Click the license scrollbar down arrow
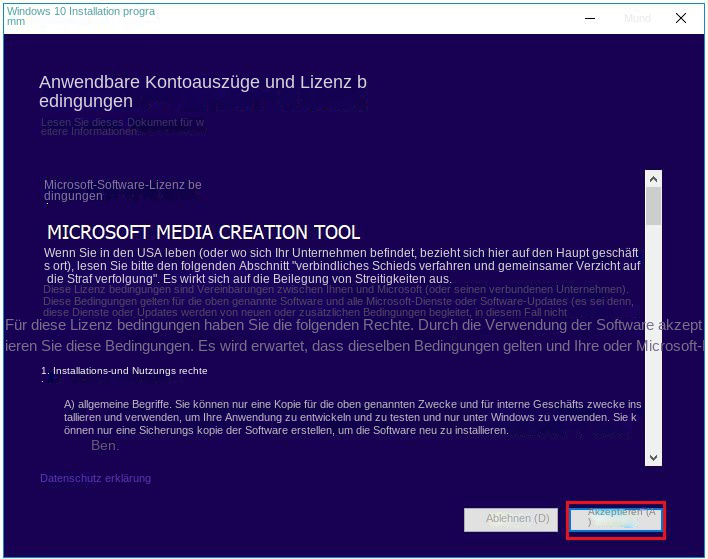 [x=653, y=457]
